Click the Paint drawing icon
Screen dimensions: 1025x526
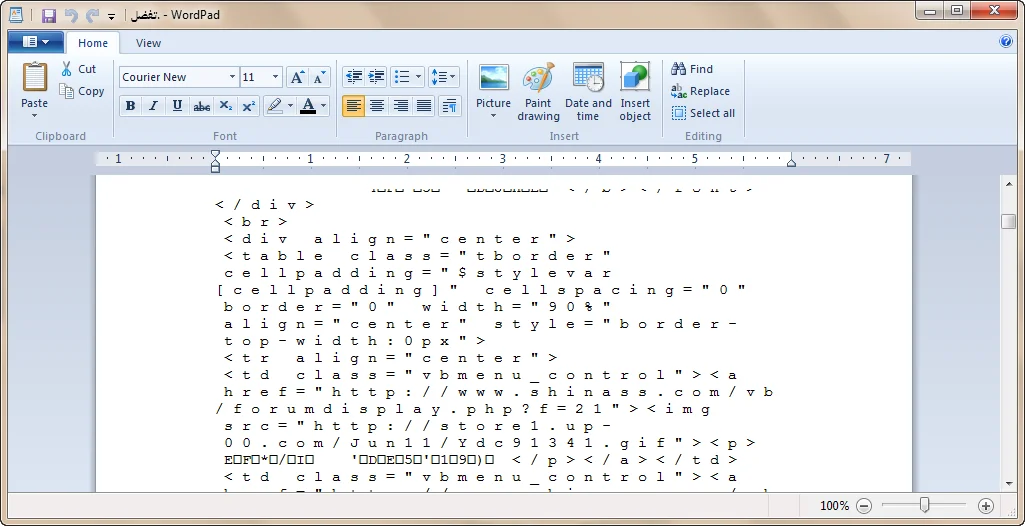pyautogui.click(x=538, y=79)
